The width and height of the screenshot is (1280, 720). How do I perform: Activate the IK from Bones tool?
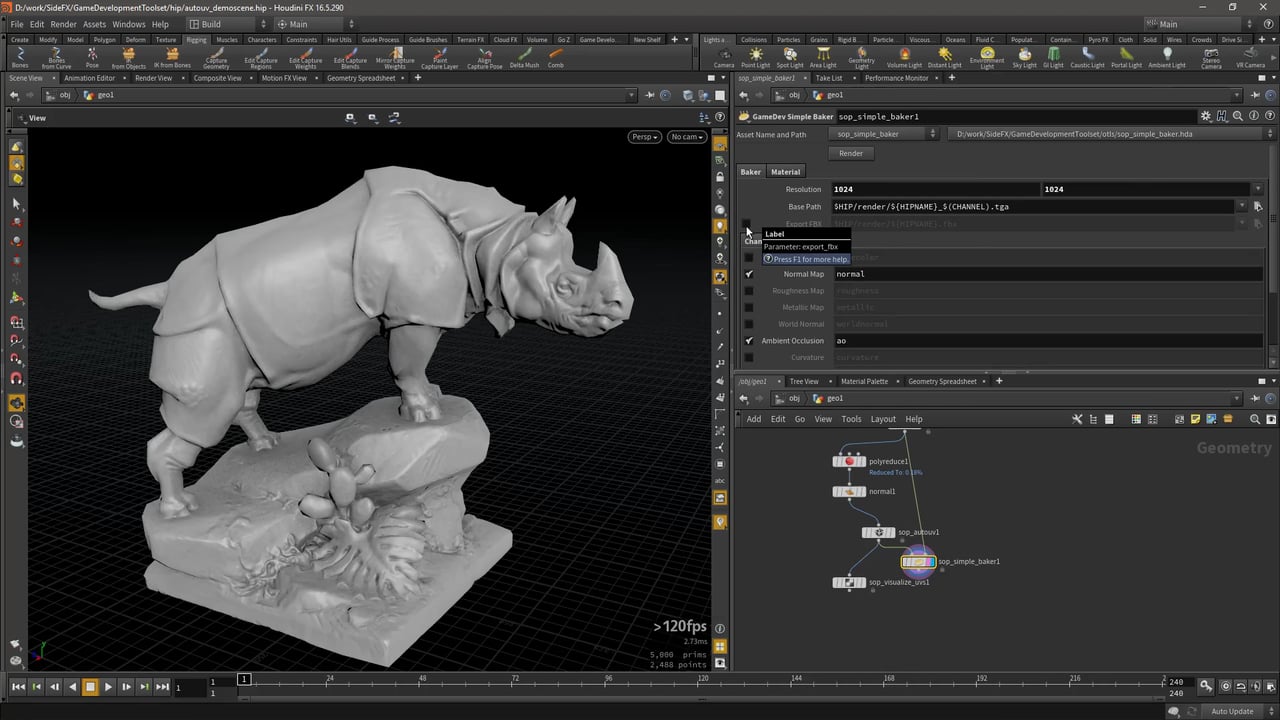(x=173, y=57)
